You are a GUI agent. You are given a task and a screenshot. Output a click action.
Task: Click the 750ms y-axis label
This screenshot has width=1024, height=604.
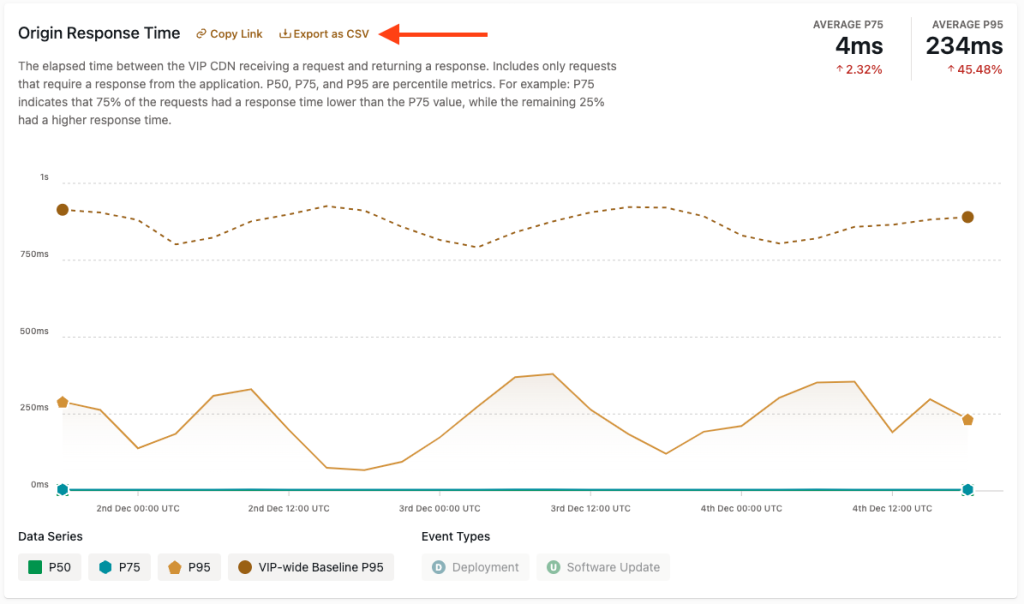tap(34, 254)
